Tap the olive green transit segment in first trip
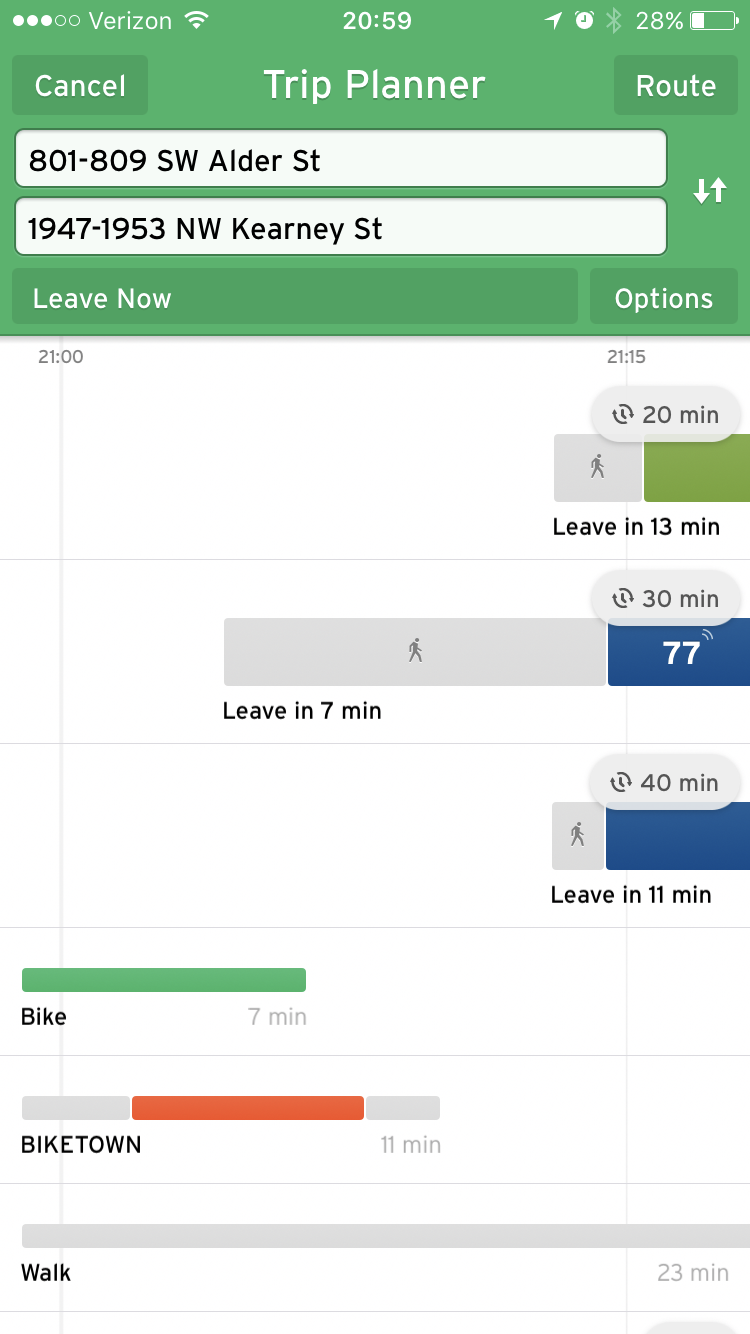This screenshot has height=1334, width=750. (x=697, y=467)
